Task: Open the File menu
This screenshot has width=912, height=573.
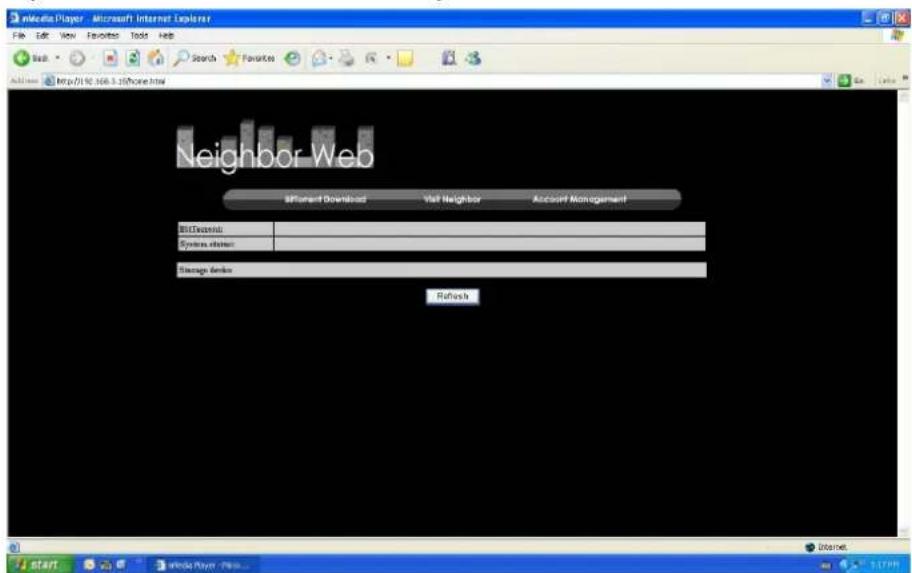Action: tap(19, 35)
